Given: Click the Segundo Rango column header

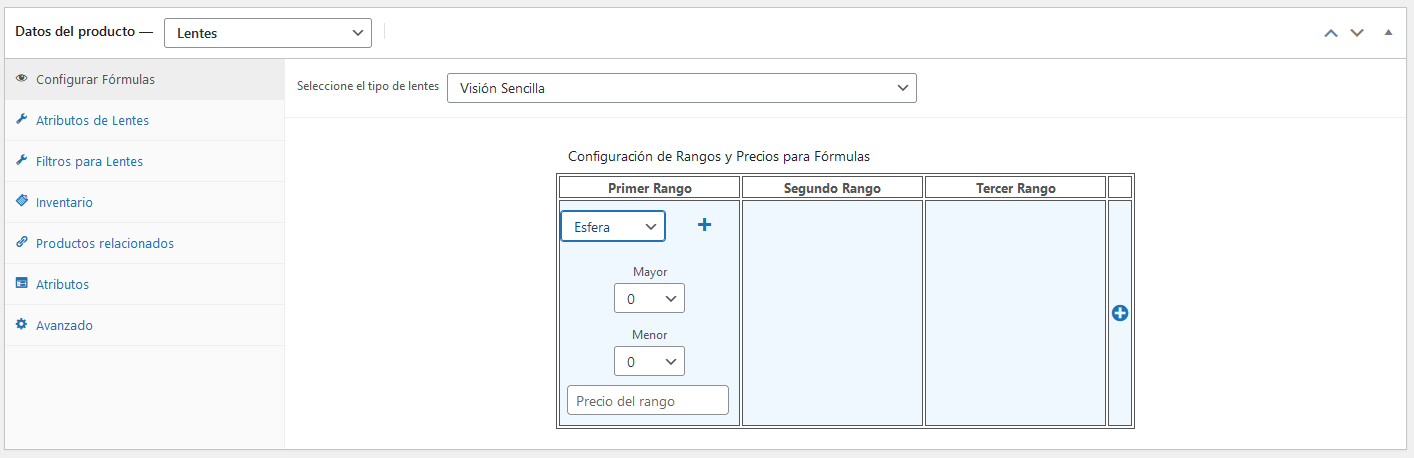Looking at the screenshot, I should click(832, 188).
